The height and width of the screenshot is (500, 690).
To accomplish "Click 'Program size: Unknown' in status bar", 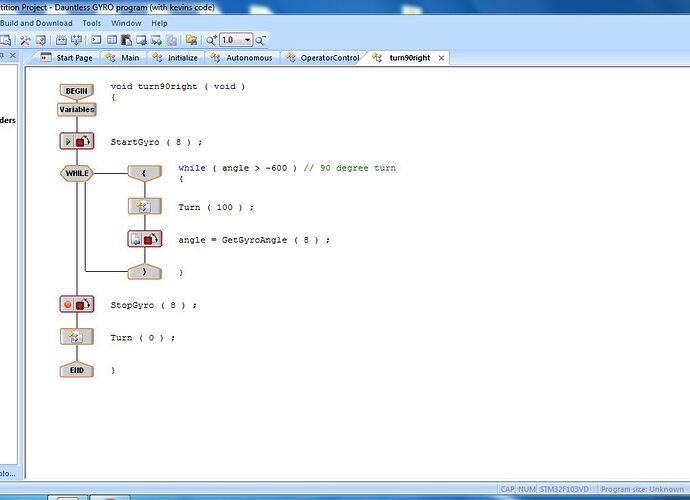I will pyautogui.click(x=642, y=489).
